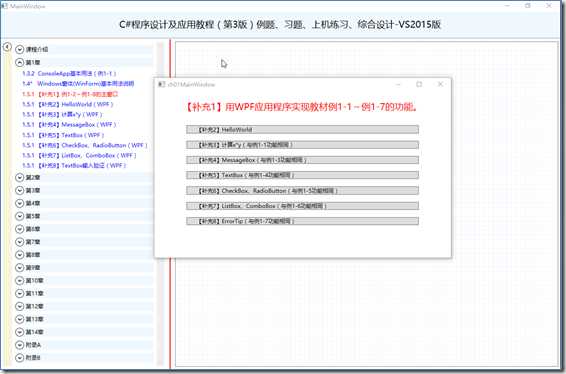Expand the 第11章 section
Screen dimensions: 566x374
pyautogui.click(x=19, y=293)
